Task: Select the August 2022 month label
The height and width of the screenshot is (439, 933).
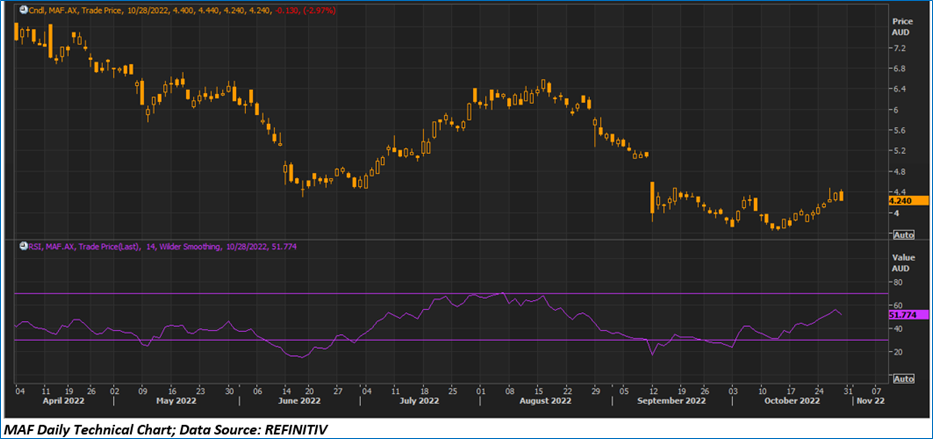Action: [546, 401]
